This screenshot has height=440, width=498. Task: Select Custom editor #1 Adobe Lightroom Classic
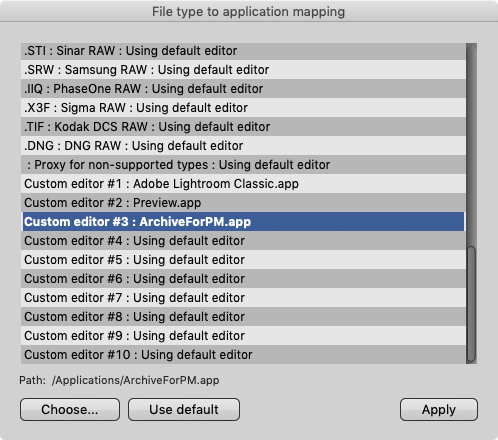coord(243,184)
